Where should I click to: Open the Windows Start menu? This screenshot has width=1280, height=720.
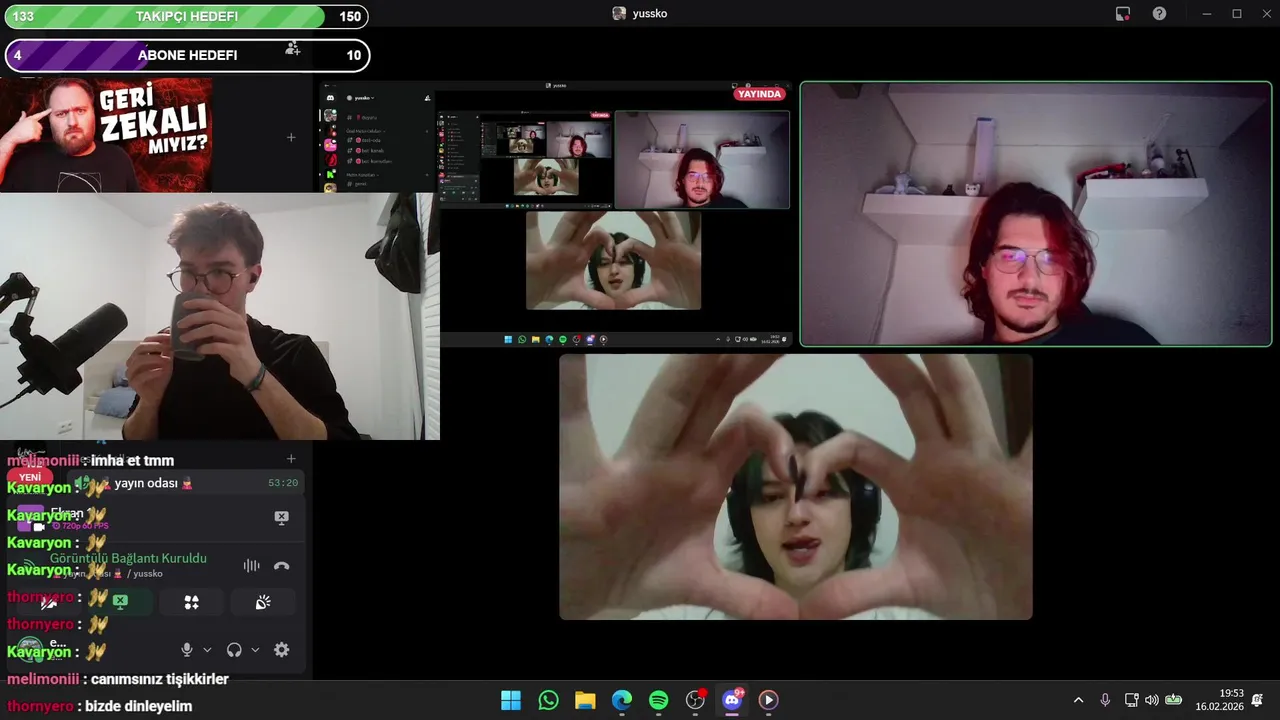pyautogui.click(x=511, y=700)
